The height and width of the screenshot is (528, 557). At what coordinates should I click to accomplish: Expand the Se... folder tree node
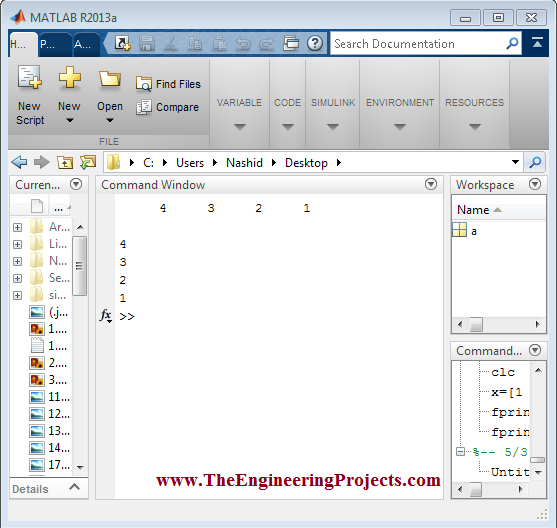point(17,278)
